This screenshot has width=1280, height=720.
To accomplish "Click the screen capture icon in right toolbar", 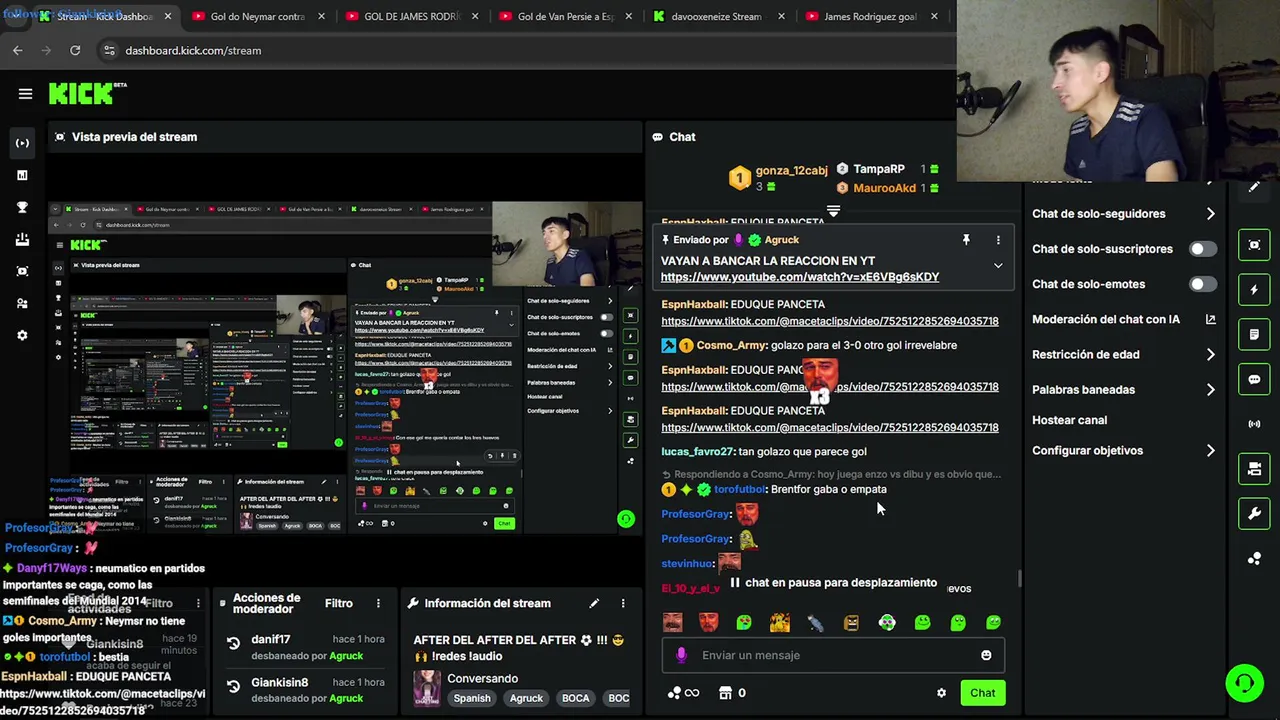I will (1254, 245).
